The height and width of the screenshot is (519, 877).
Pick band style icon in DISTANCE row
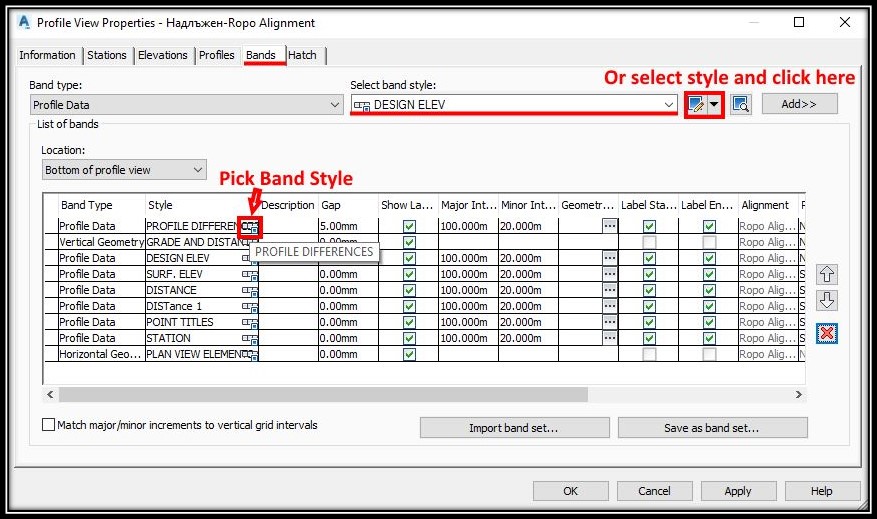coord(250,290)
